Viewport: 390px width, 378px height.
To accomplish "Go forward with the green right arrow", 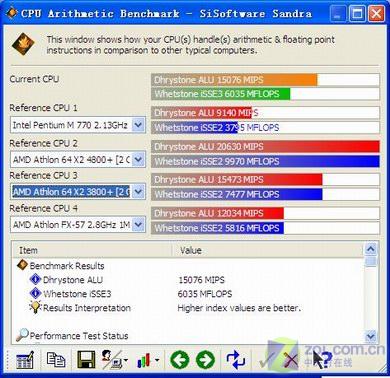I will point(205,360).
